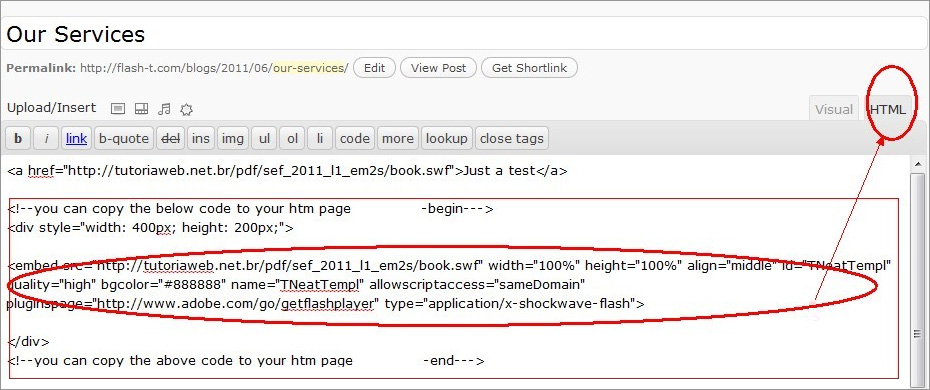Click the Add Video upload icon

pos(141,108)
